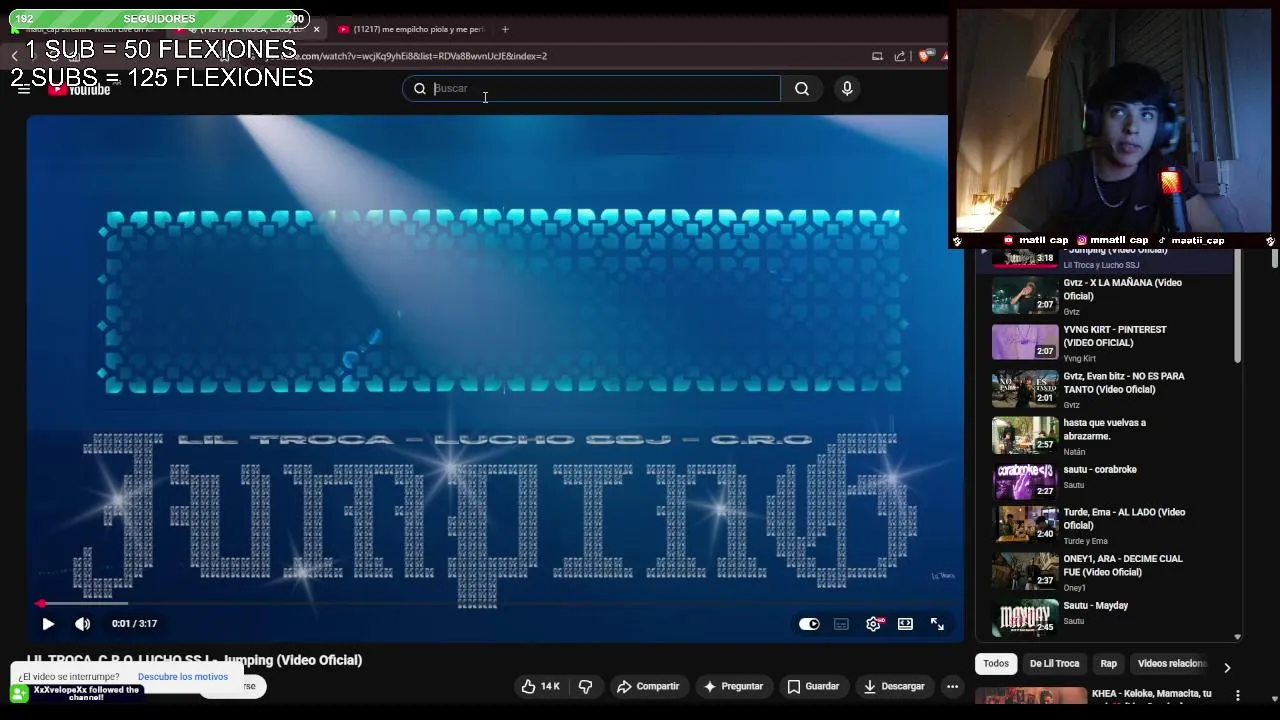
Task: Mute the video volume
Action: [83, 623]
